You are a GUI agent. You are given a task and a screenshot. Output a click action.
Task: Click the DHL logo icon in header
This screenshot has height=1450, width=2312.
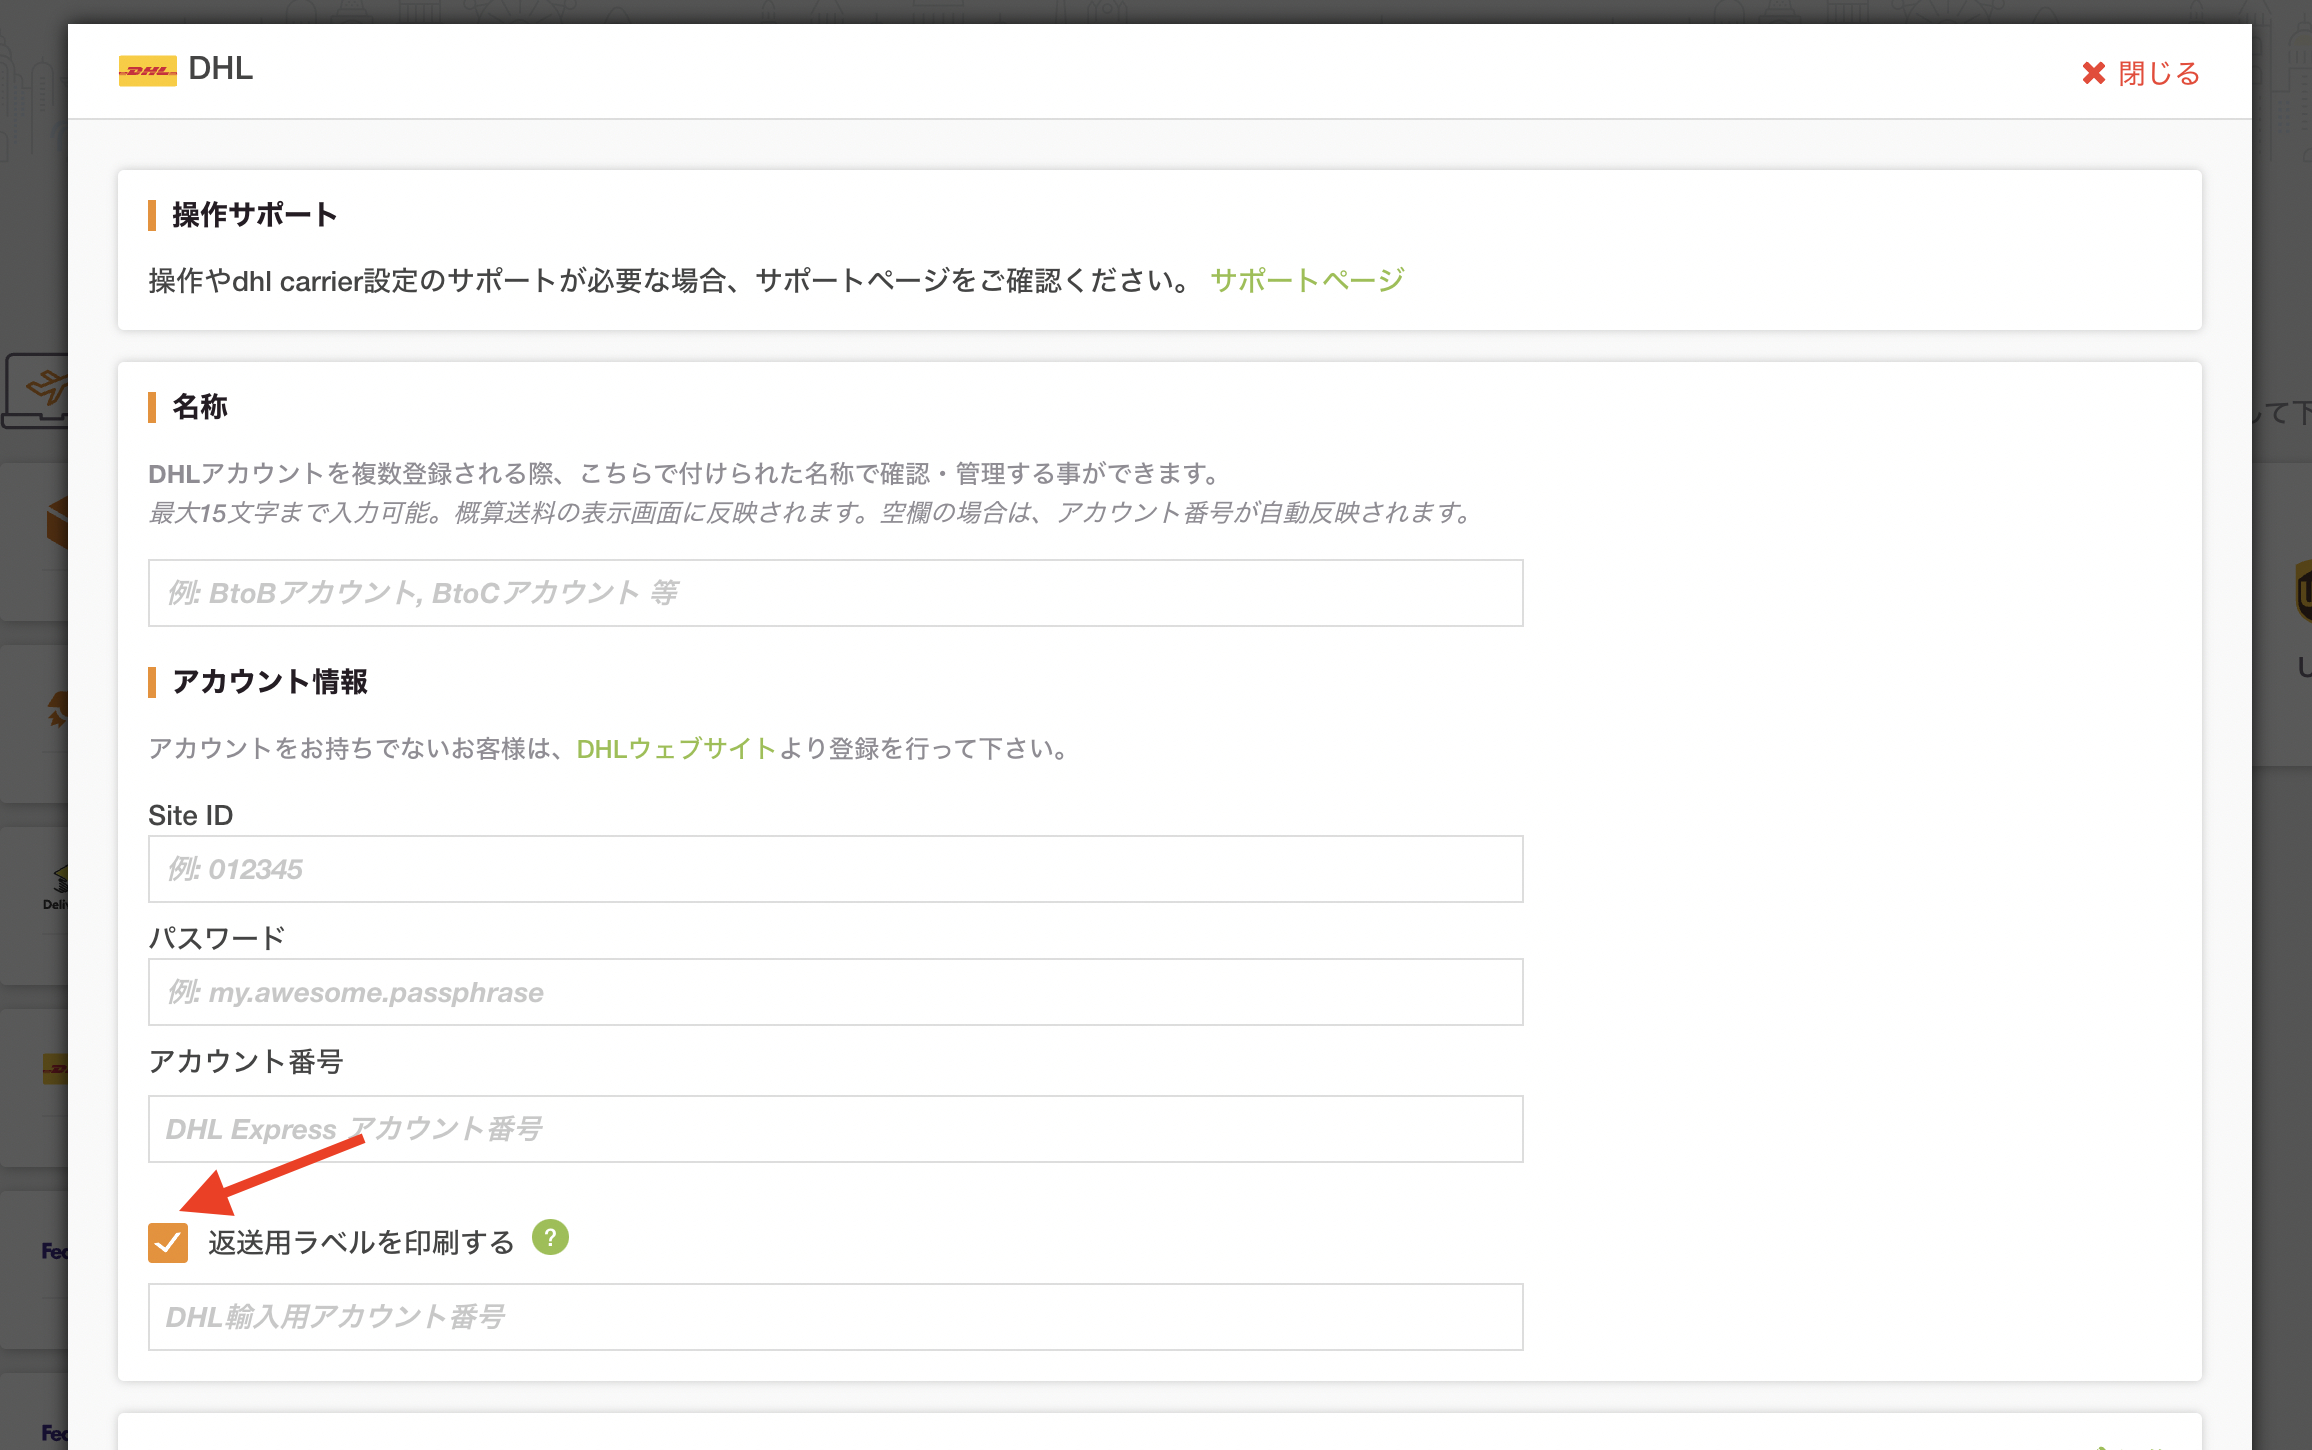[147, 70]
